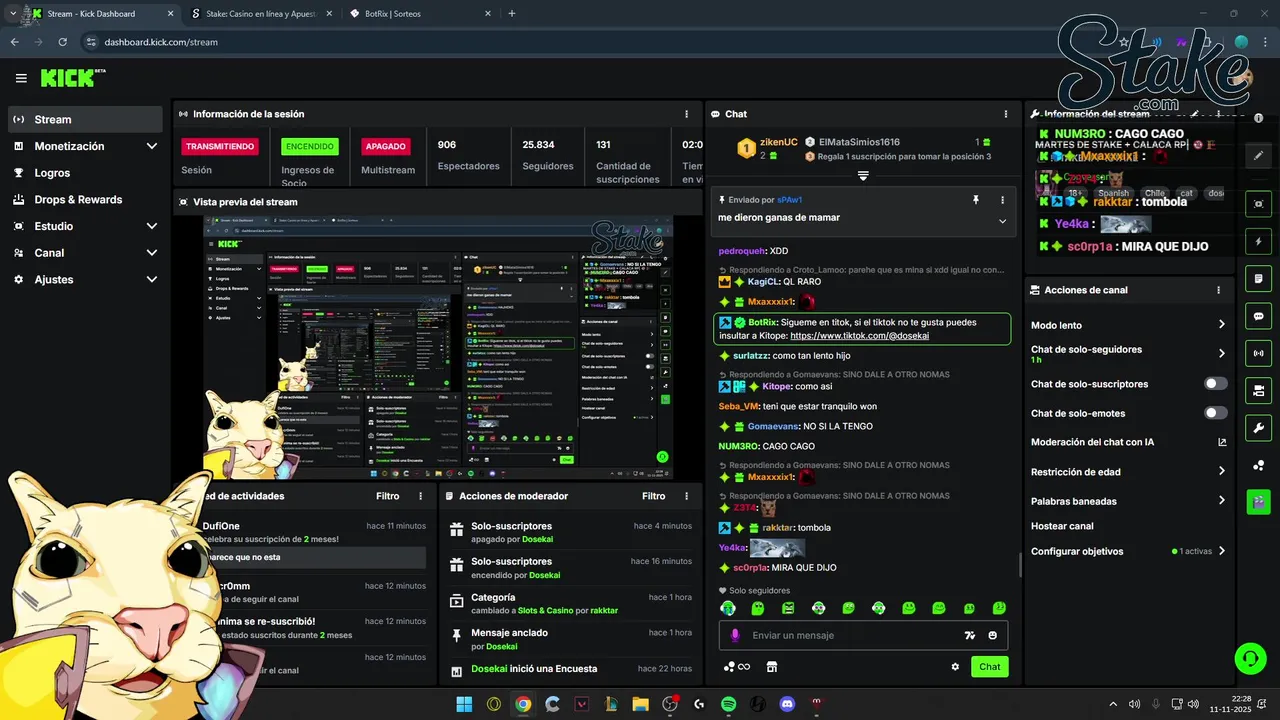1280x720 pixels.
Task: Click the broadcast signal icon in the right rail
Action: point(1258,353)
